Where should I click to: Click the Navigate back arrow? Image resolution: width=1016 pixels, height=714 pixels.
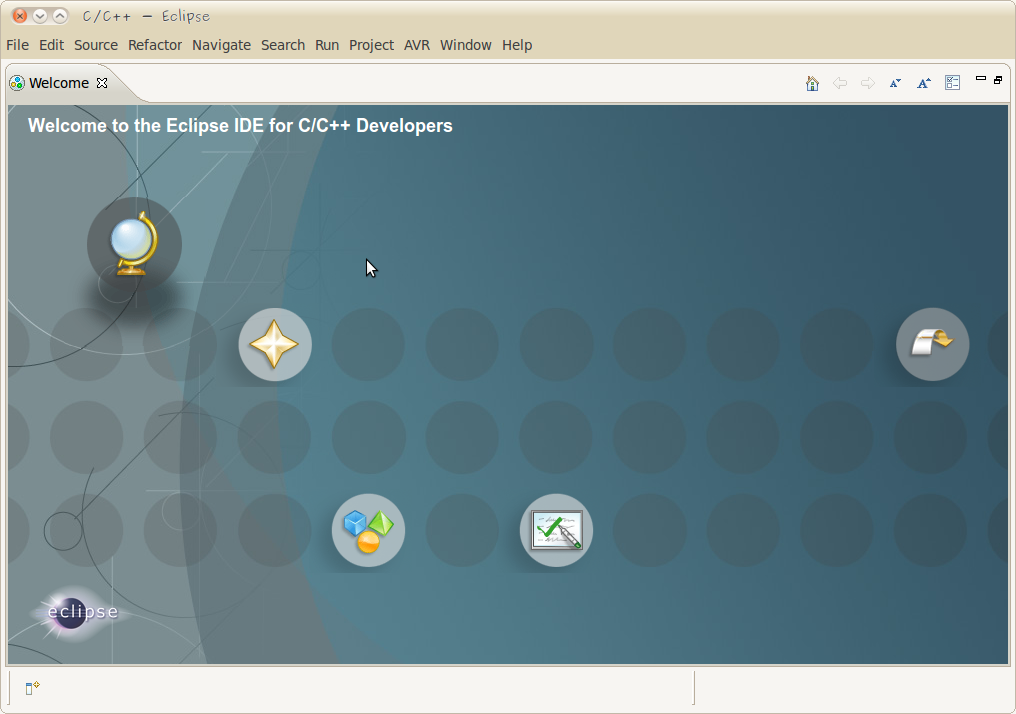pos(840,83)
